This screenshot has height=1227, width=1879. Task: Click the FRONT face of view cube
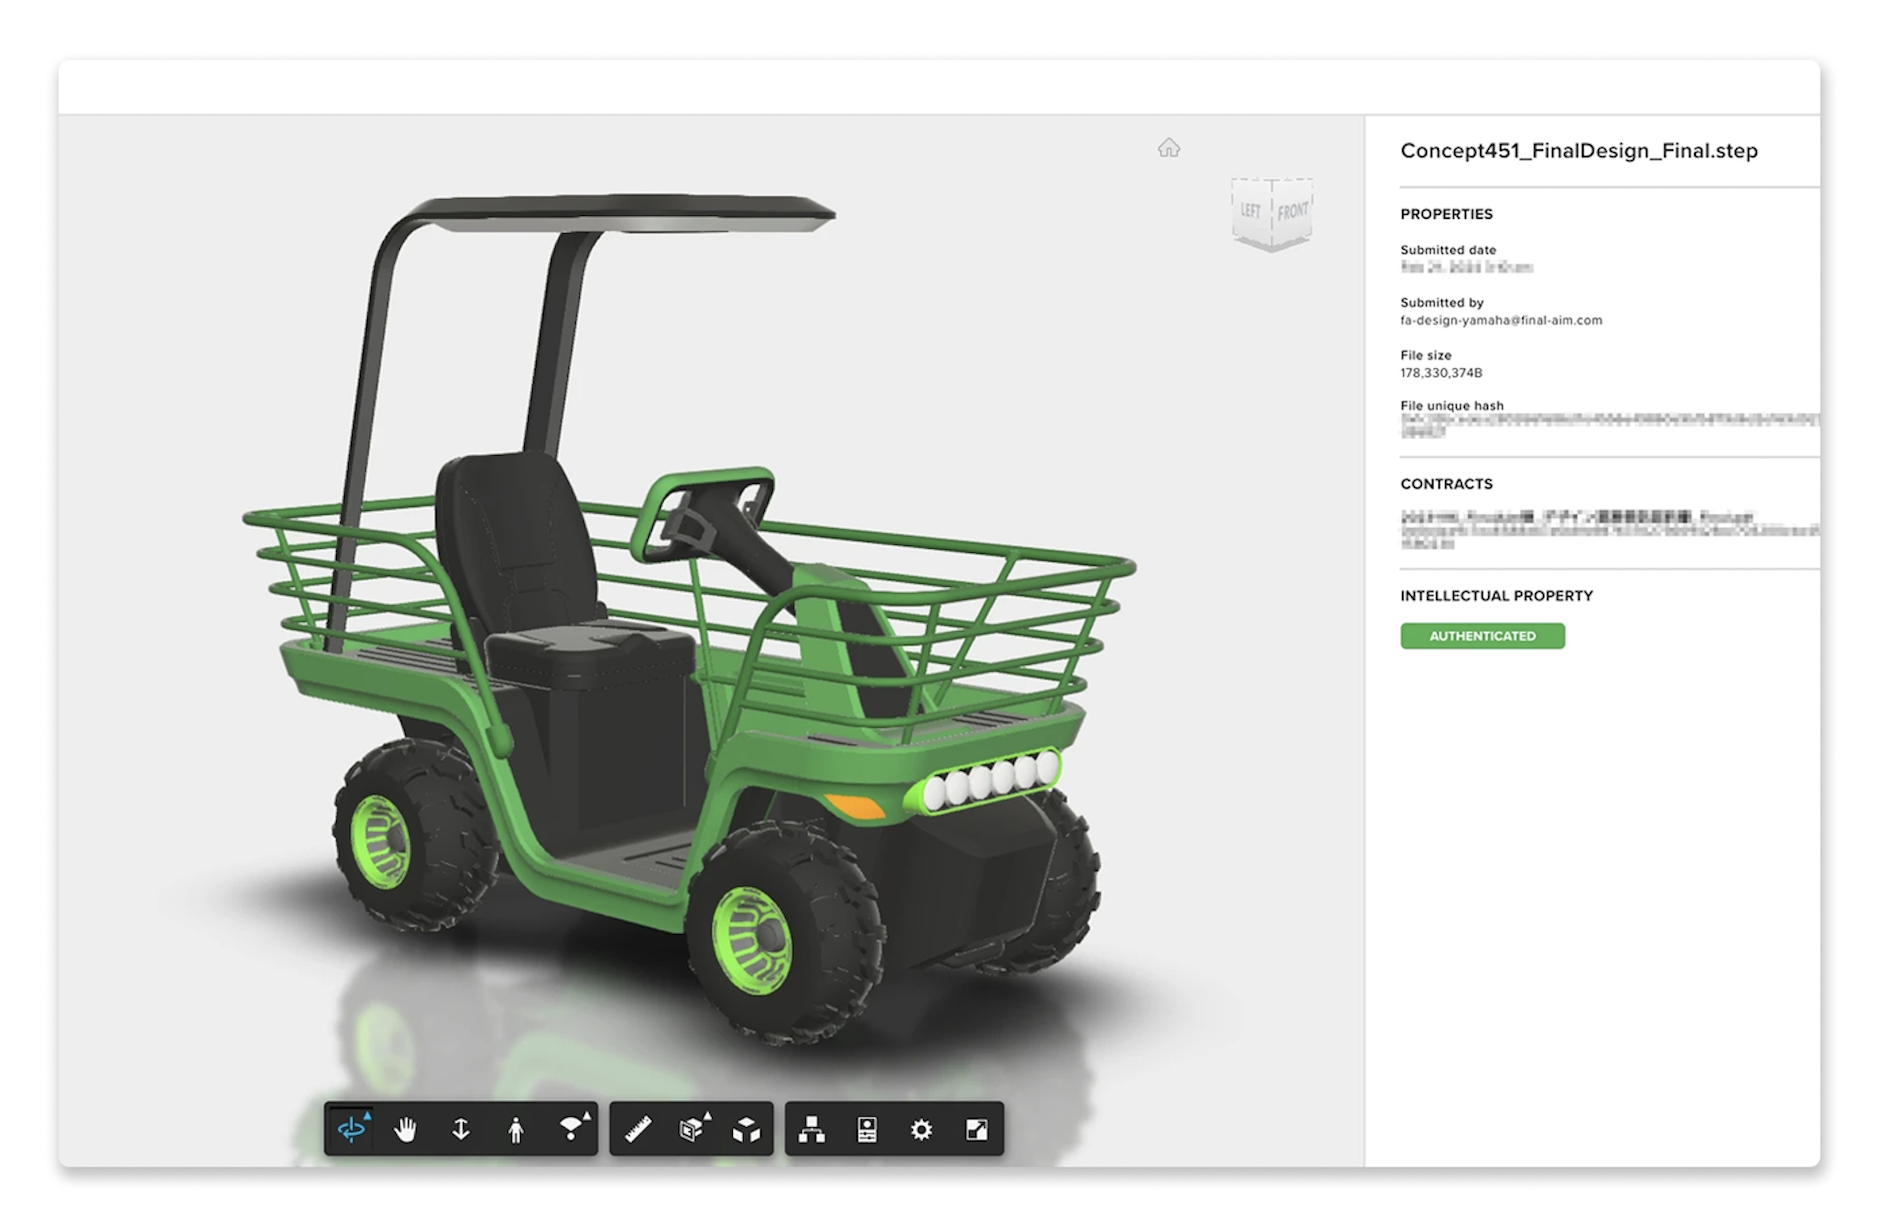[1292, 211]
